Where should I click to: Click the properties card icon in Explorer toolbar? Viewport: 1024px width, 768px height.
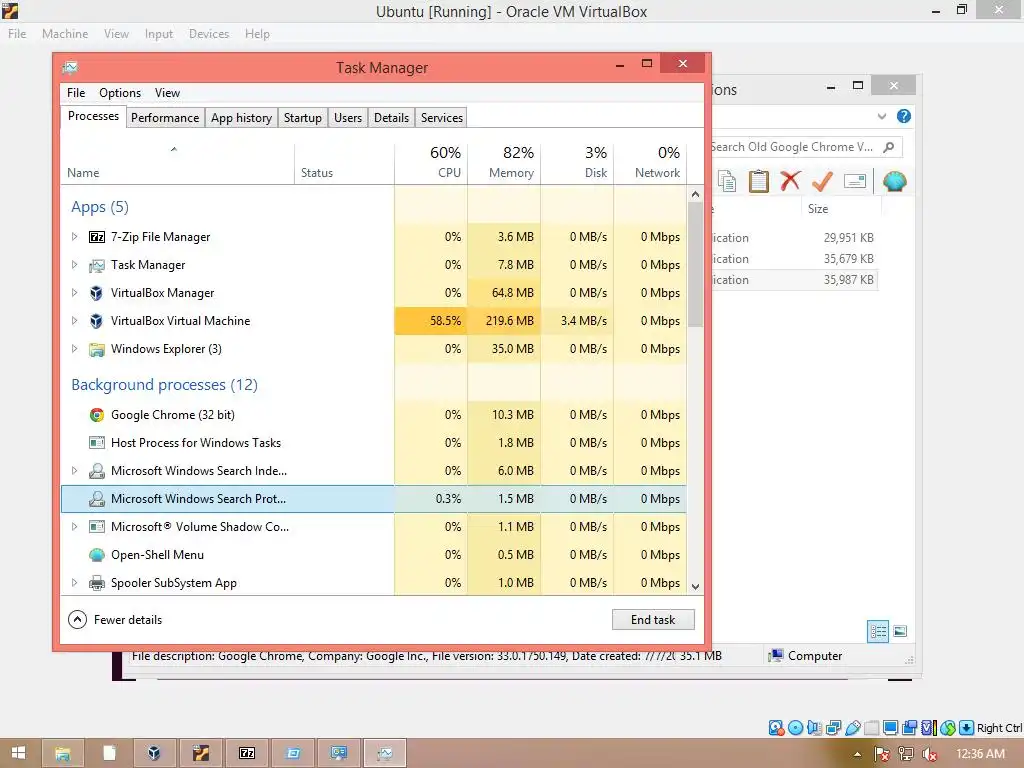tap(855, 181)
